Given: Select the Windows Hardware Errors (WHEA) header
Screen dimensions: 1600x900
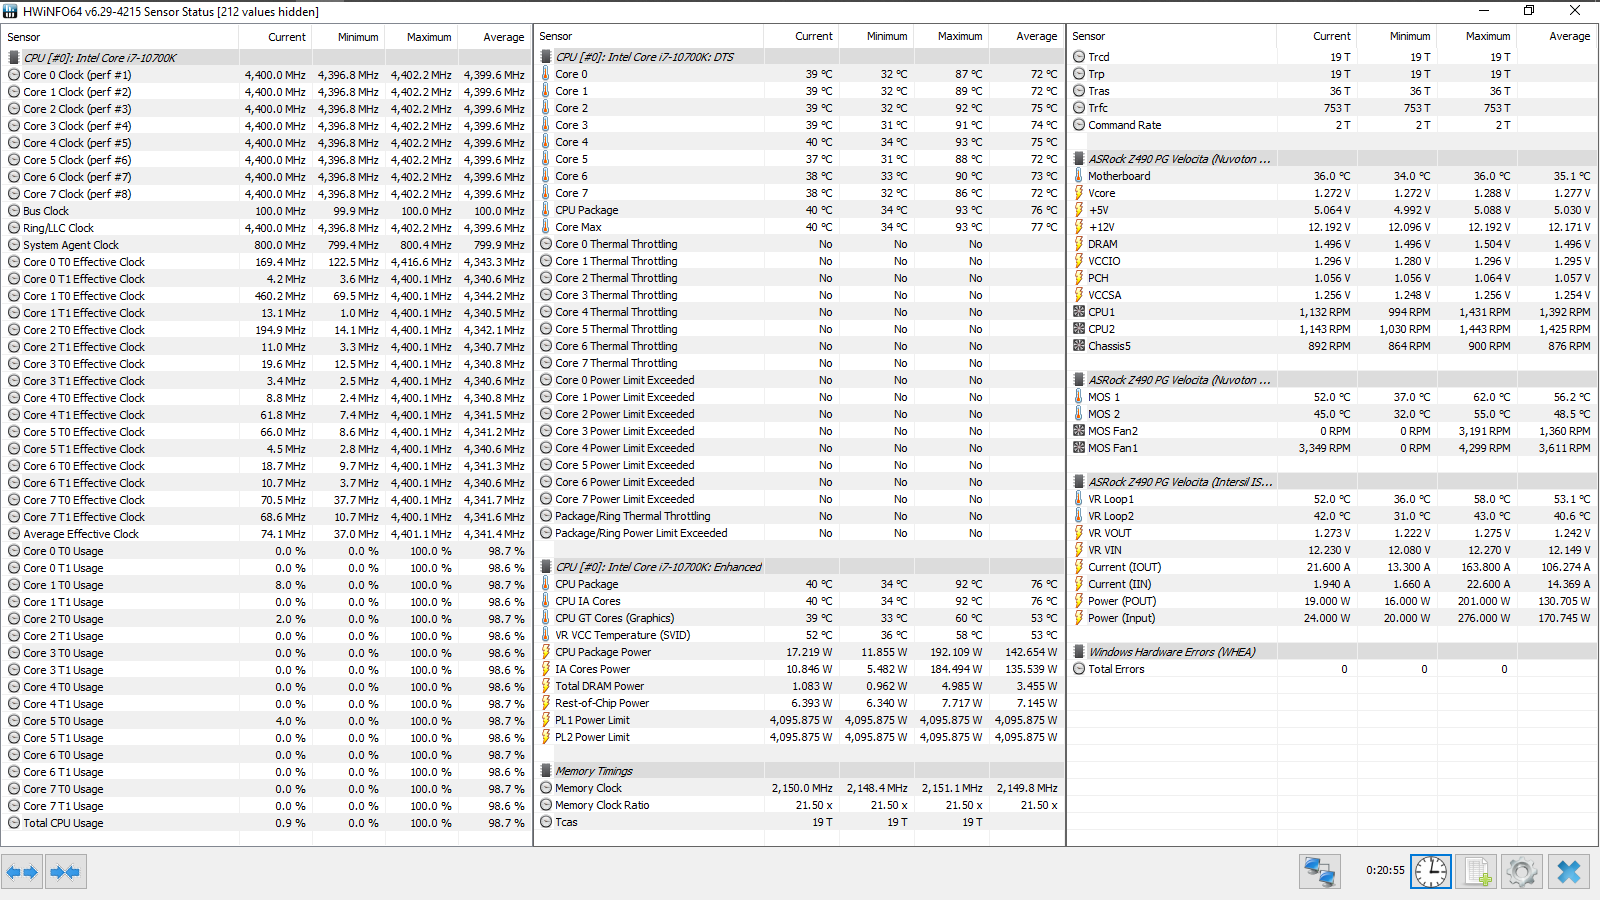Looking at the screenshot, I should [1332, 652].
